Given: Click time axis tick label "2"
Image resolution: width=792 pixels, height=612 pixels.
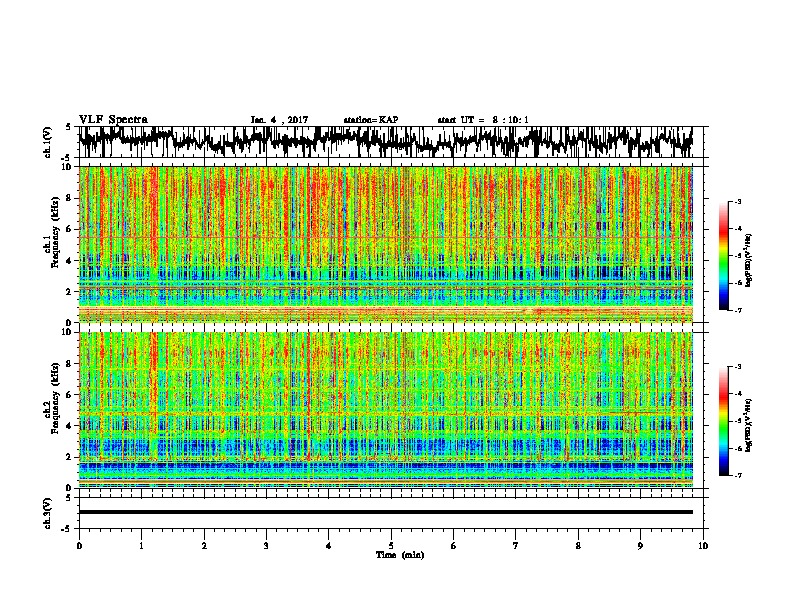Looking at the screenshot, I should point(204,546).
